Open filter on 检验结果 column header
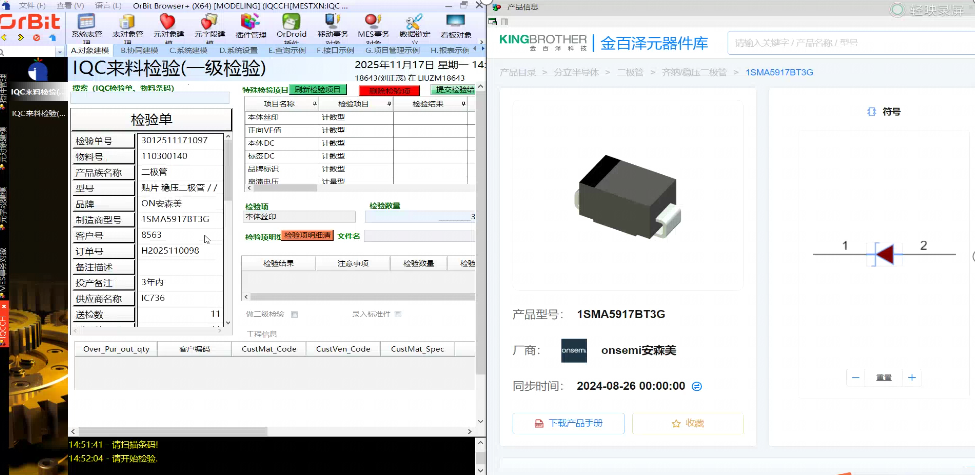 pyautogui.click(x=464, y=104)
